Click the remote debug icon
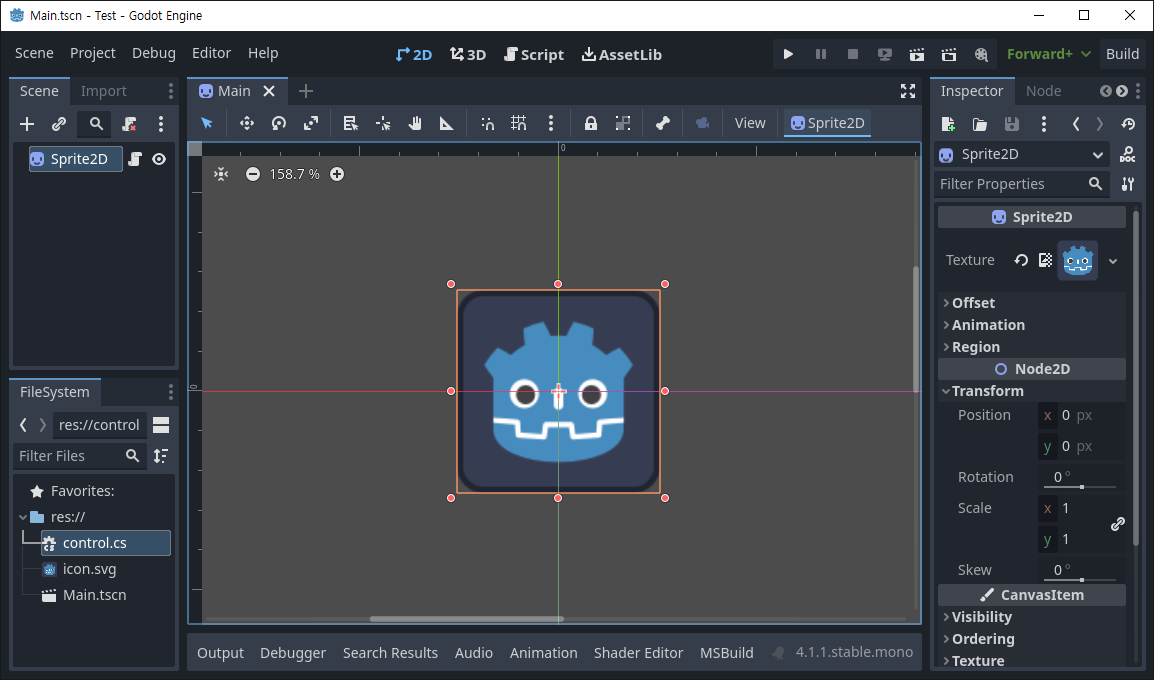 pos(885,54)
